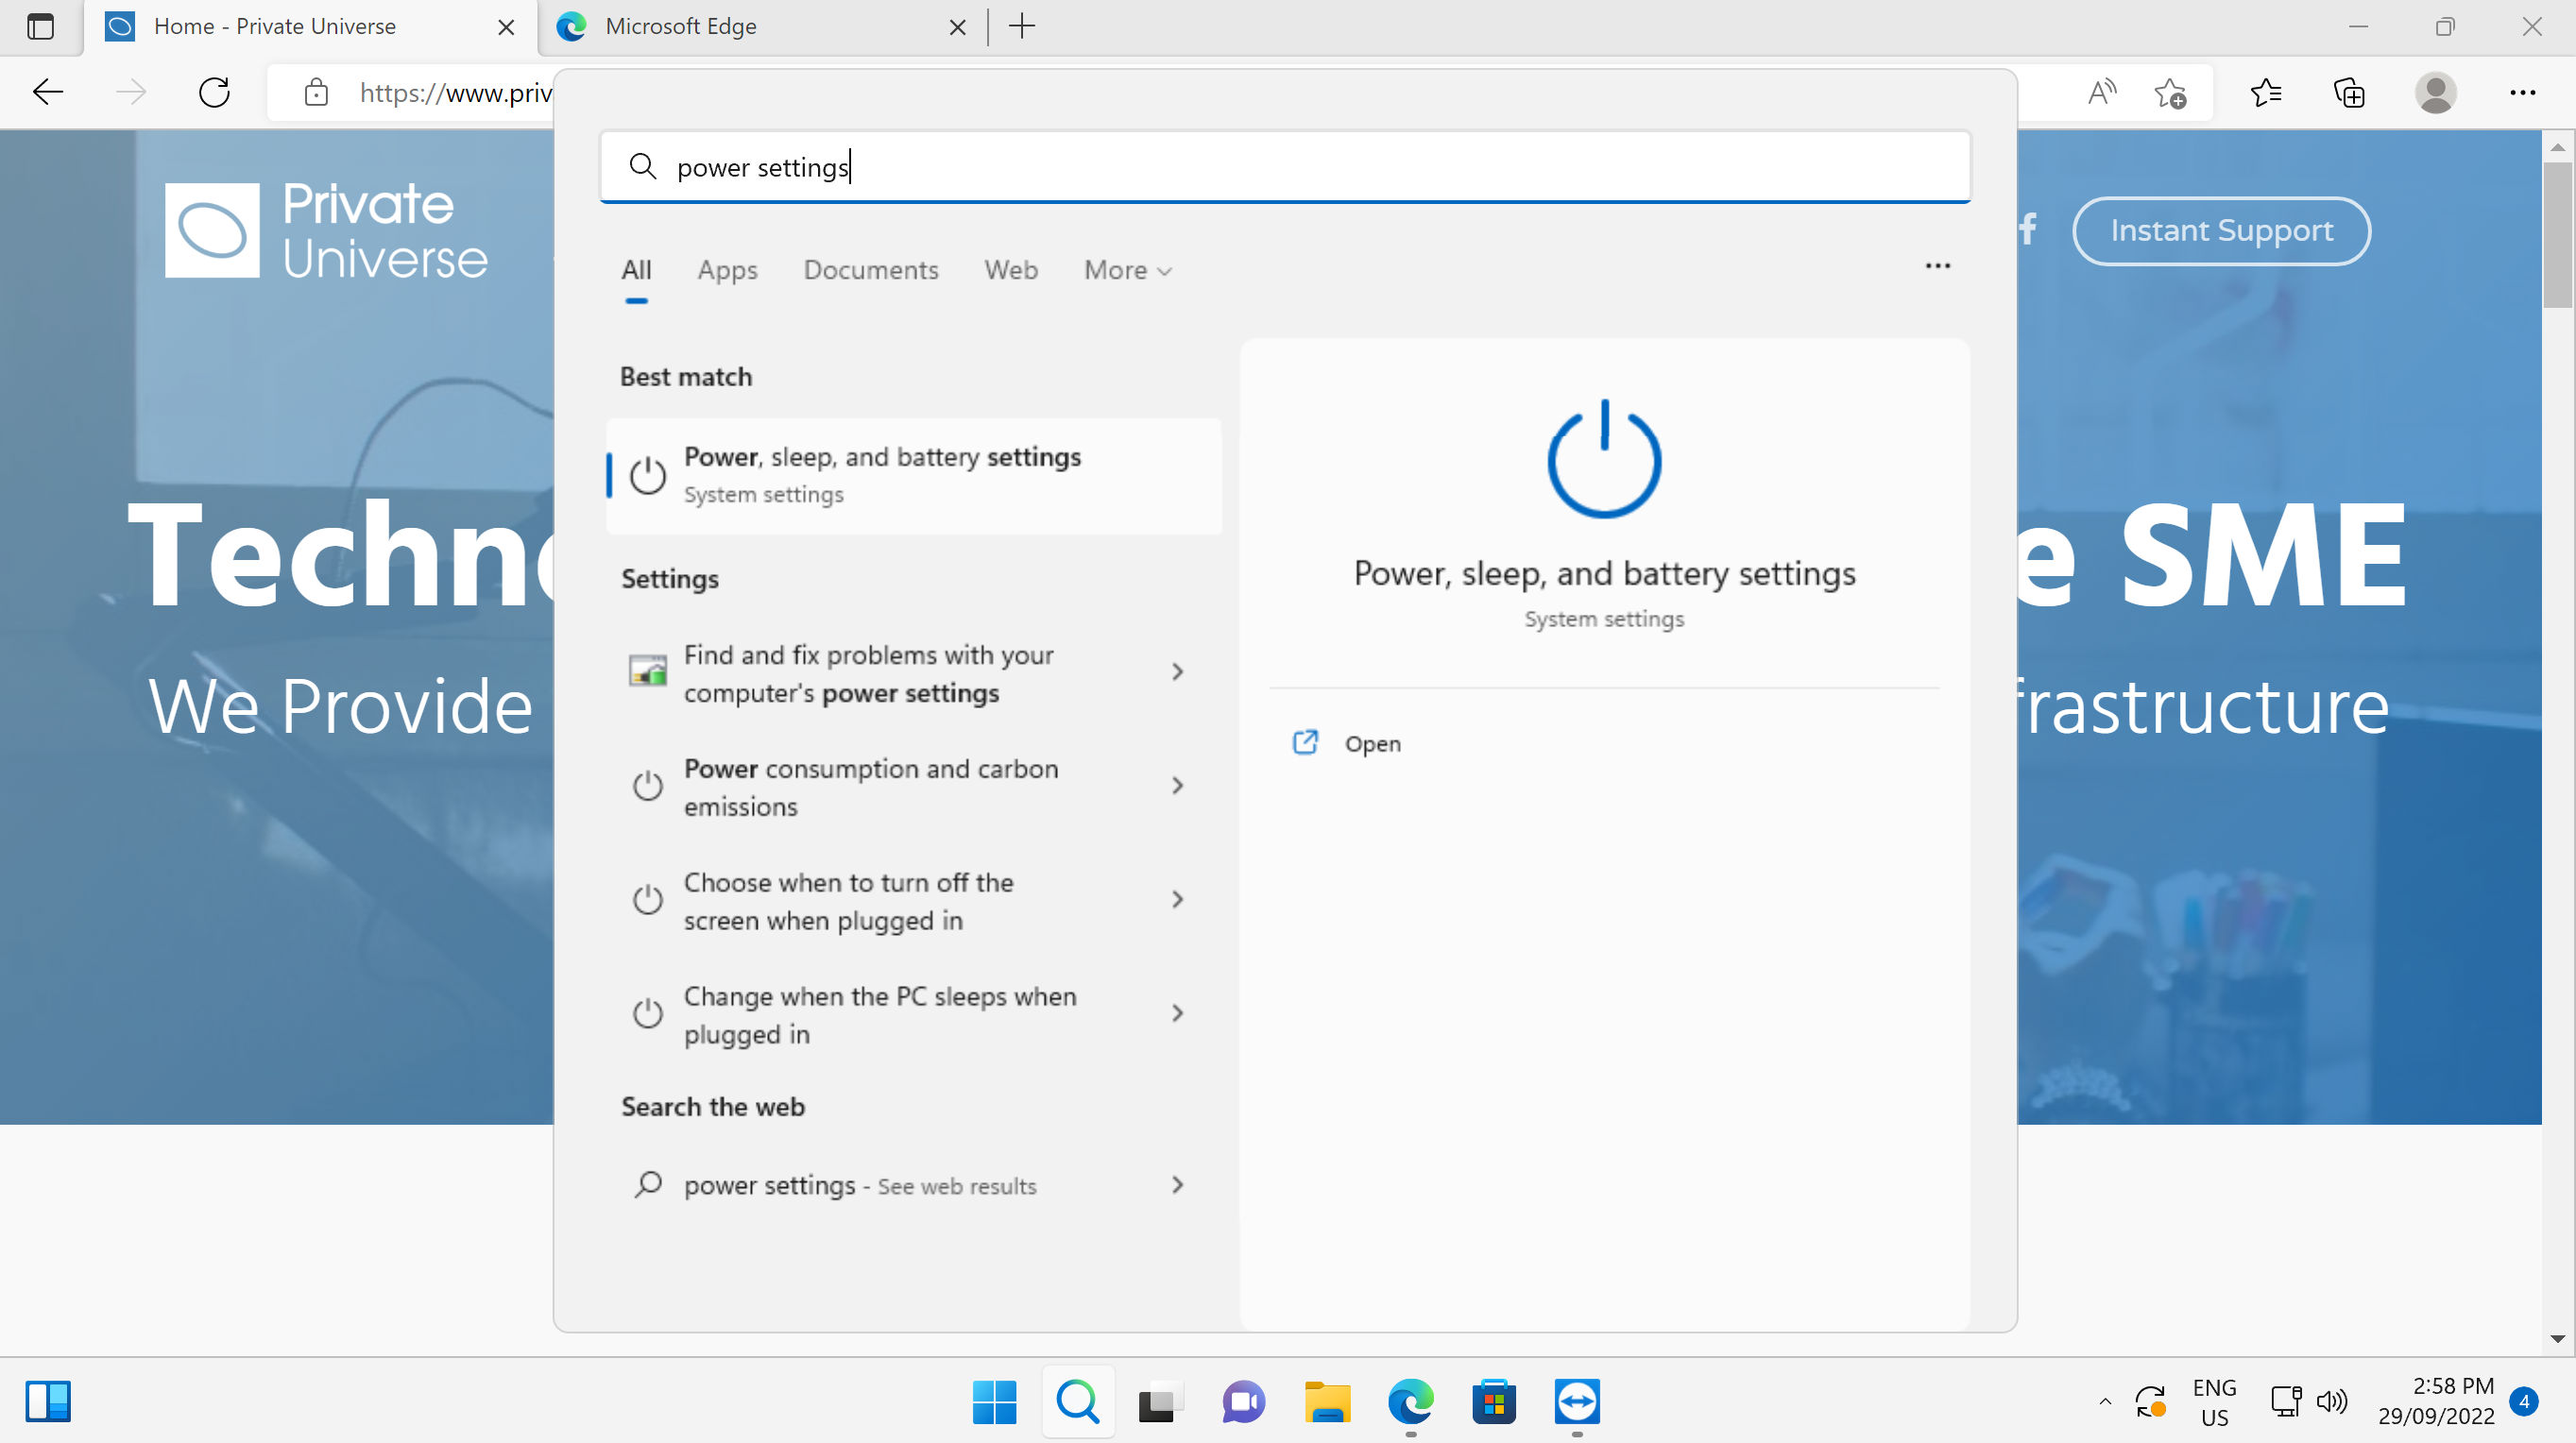Click the Windows search text field
The image size is (2576, 1443).
1285,167
